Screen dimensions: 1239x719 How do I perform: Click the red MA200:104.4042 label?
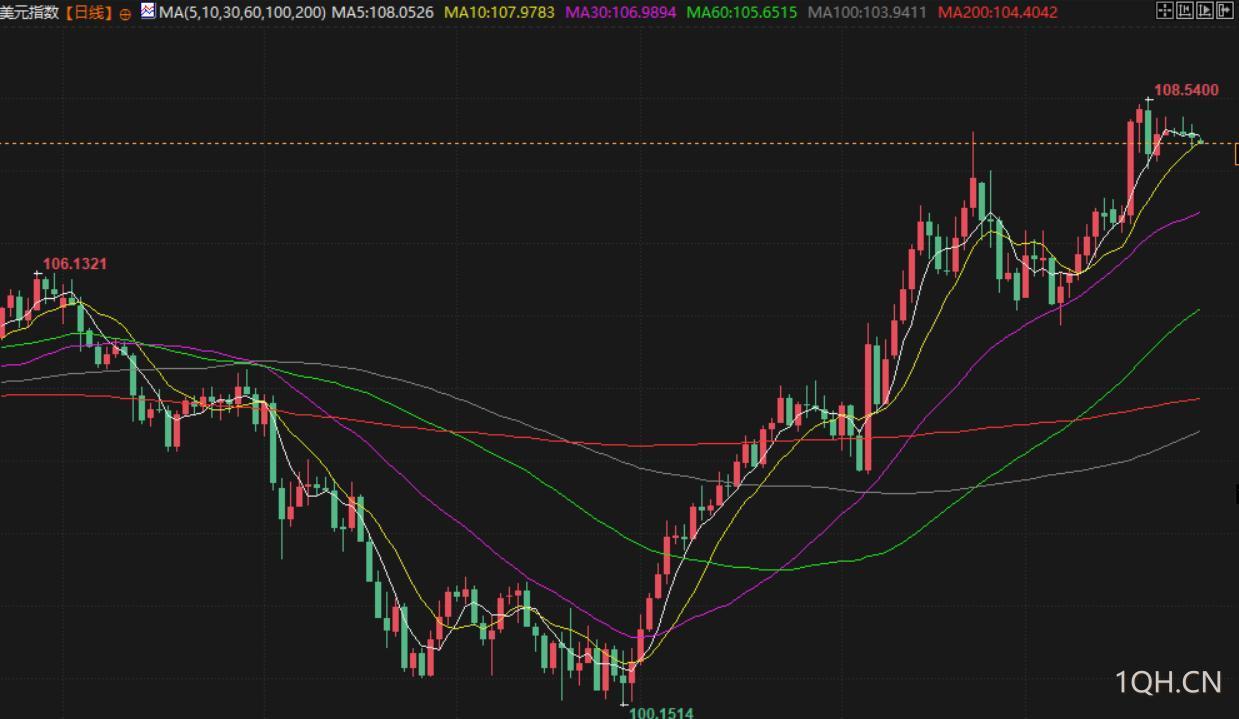[997, 13]
